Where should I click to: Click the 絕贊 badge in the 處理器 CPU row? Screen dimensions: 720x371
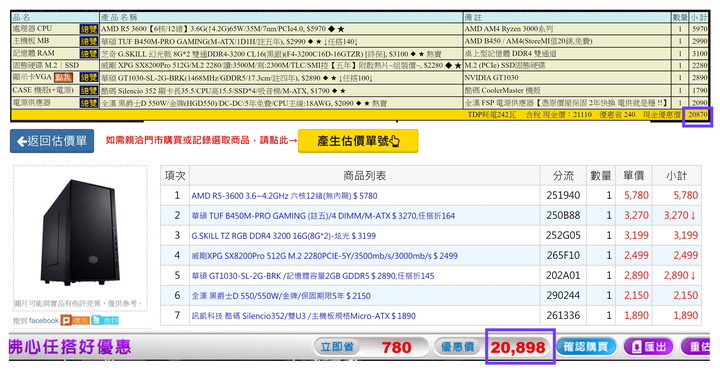click(89, 29)
